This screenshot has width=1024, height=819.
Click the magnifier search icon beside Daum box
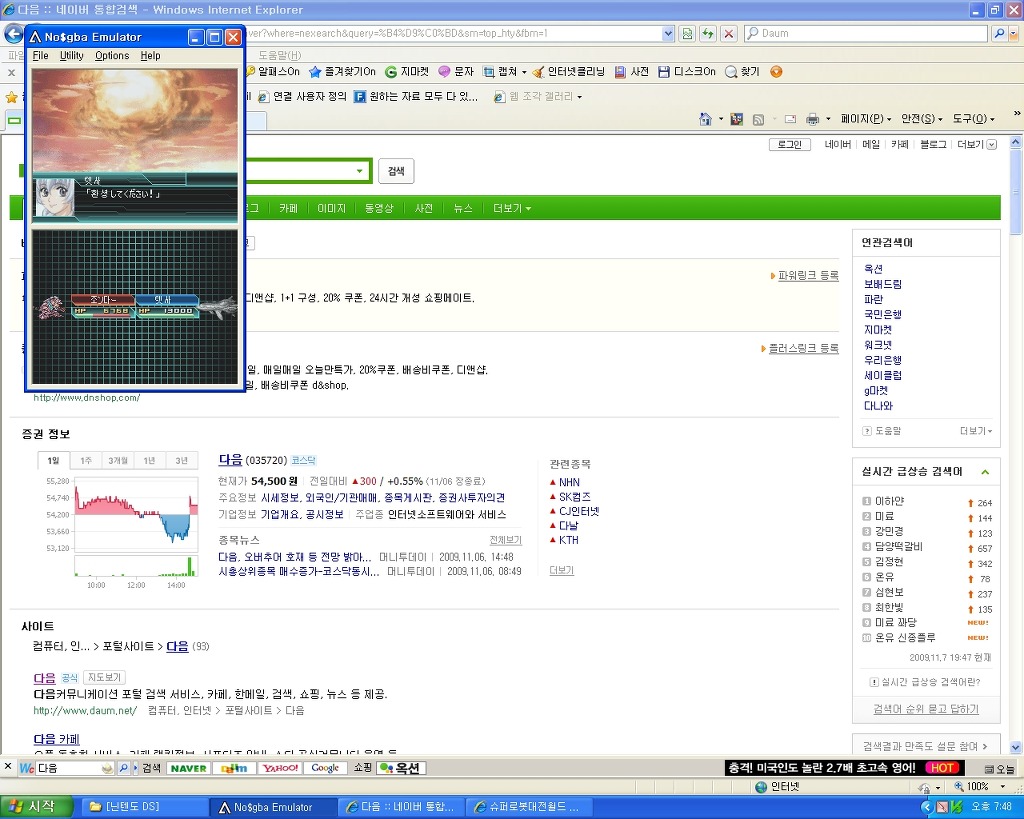coord(999,33)
